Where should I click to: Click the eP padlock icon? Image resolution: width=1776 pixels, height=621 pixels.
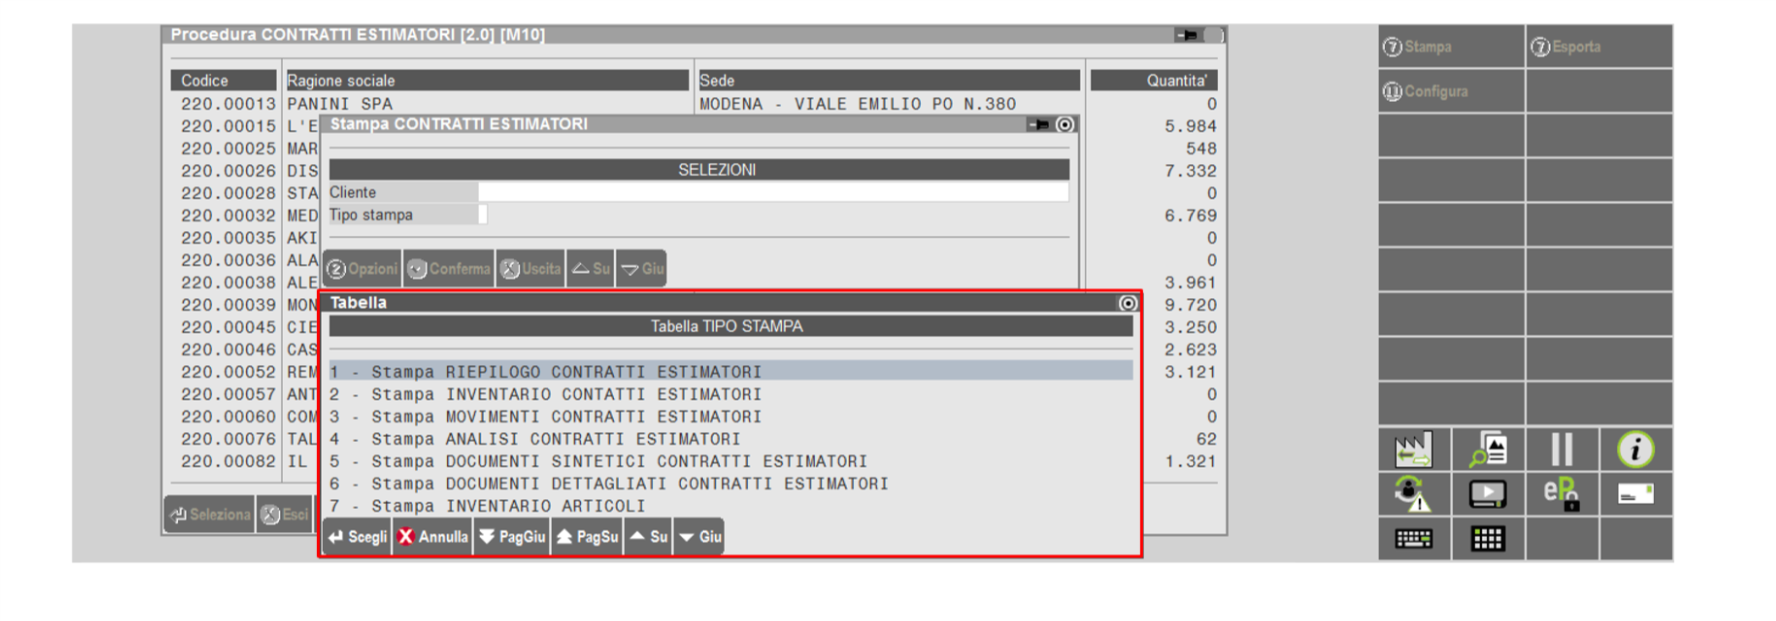[1561, 494]
